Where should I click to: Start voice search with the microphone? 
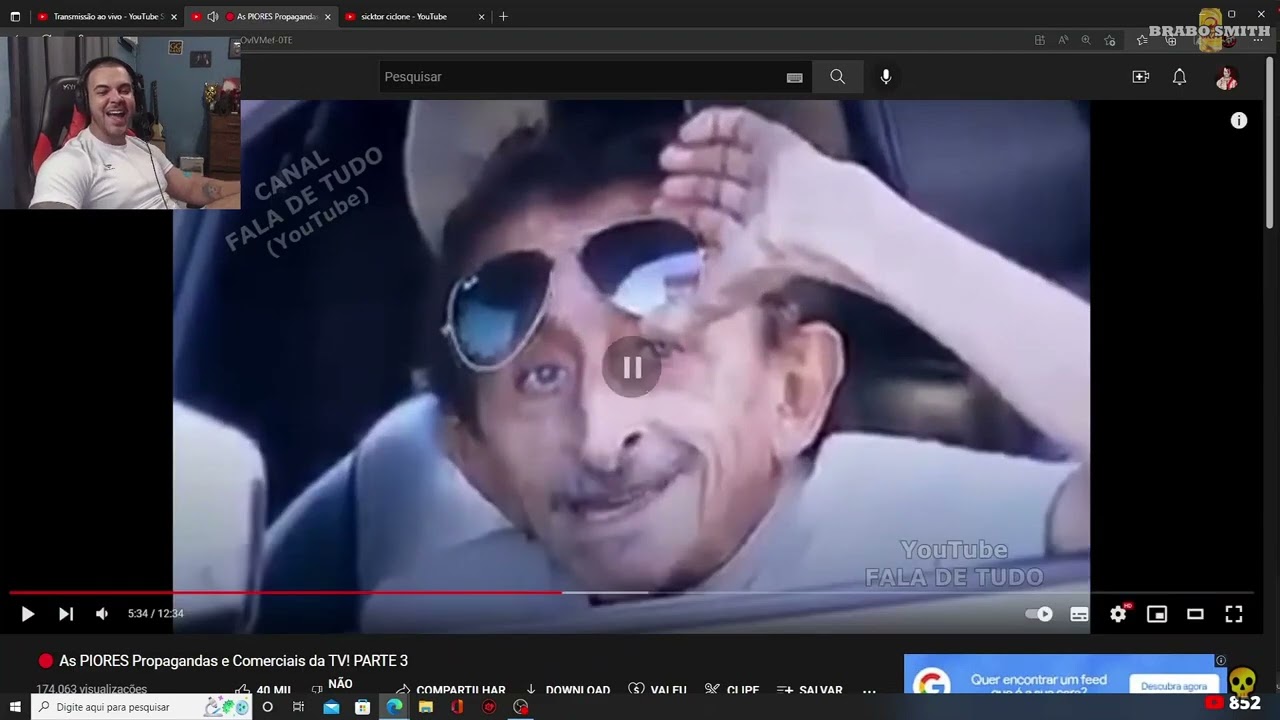[886, 77]
